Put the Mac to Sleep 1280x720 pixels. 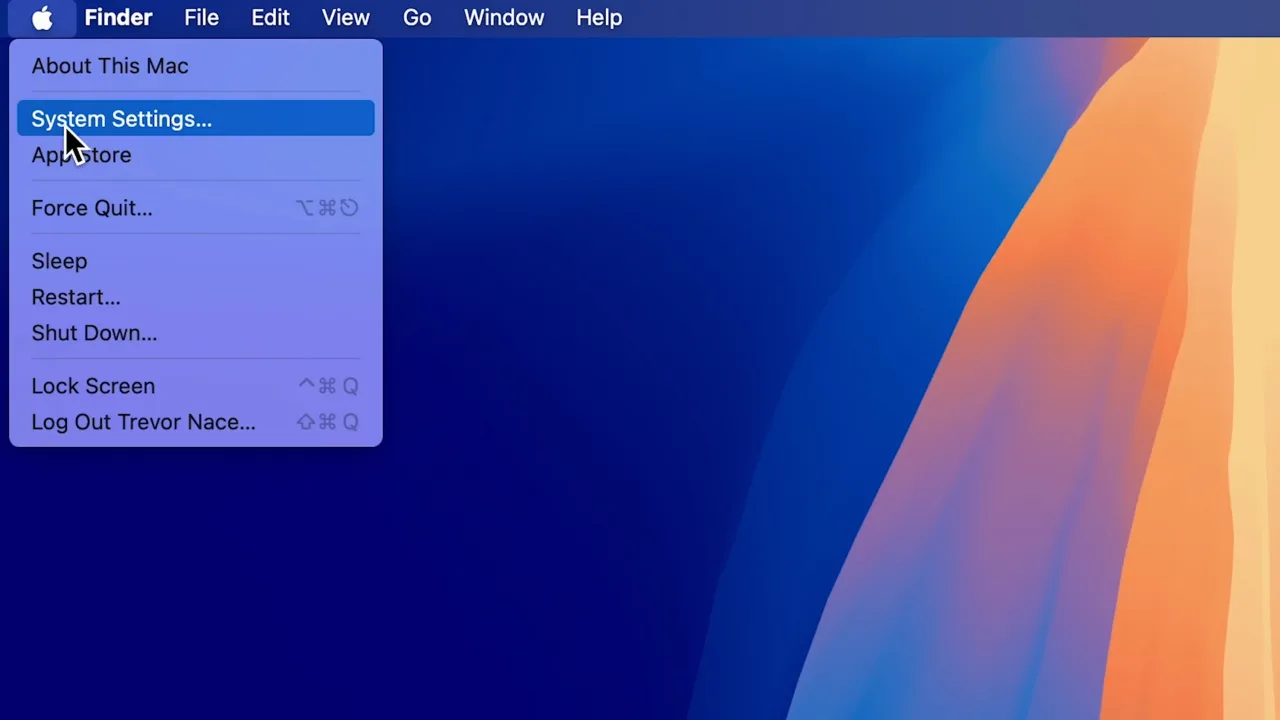click(x=59, y=261)
